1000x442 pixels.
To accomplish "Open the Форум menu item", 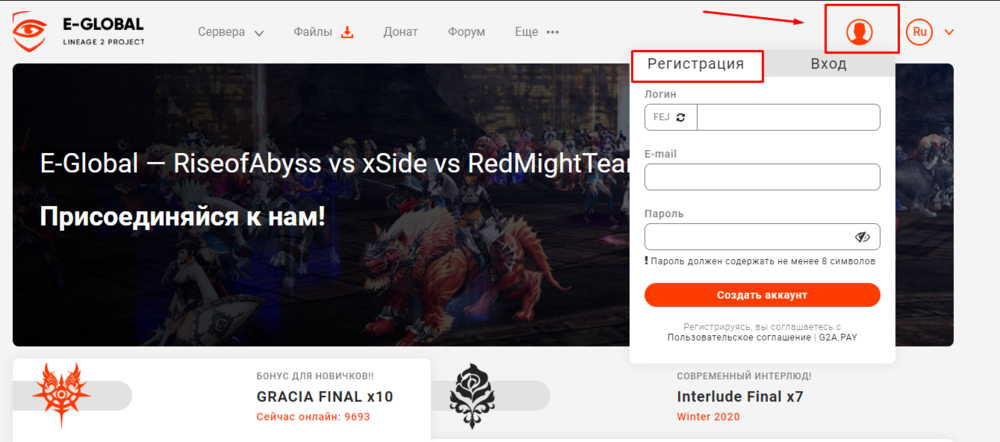I will pyautogui.click(x=466, y=32).
